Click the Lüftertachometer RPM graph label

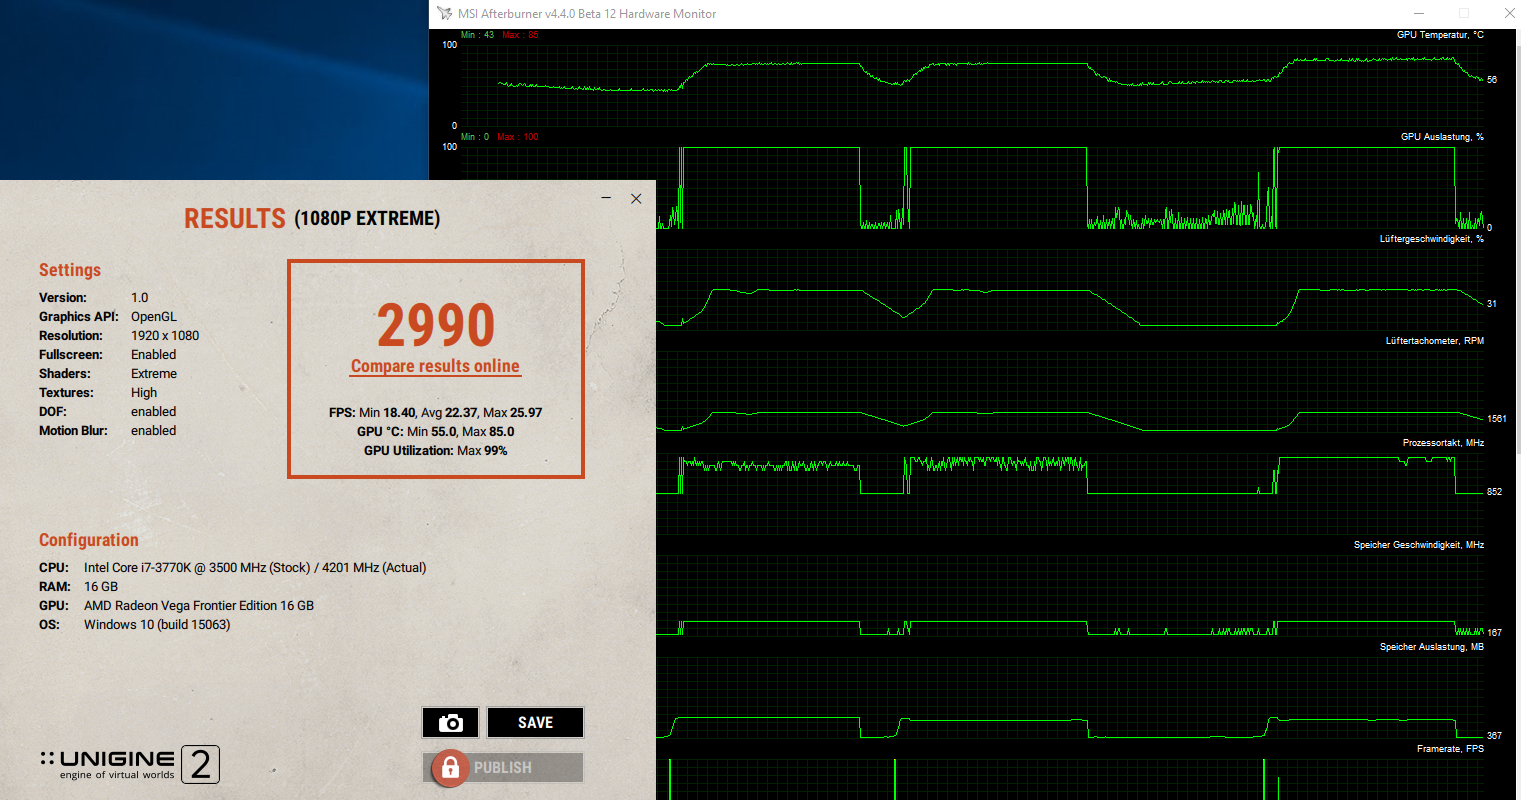tap(1434, 341)
